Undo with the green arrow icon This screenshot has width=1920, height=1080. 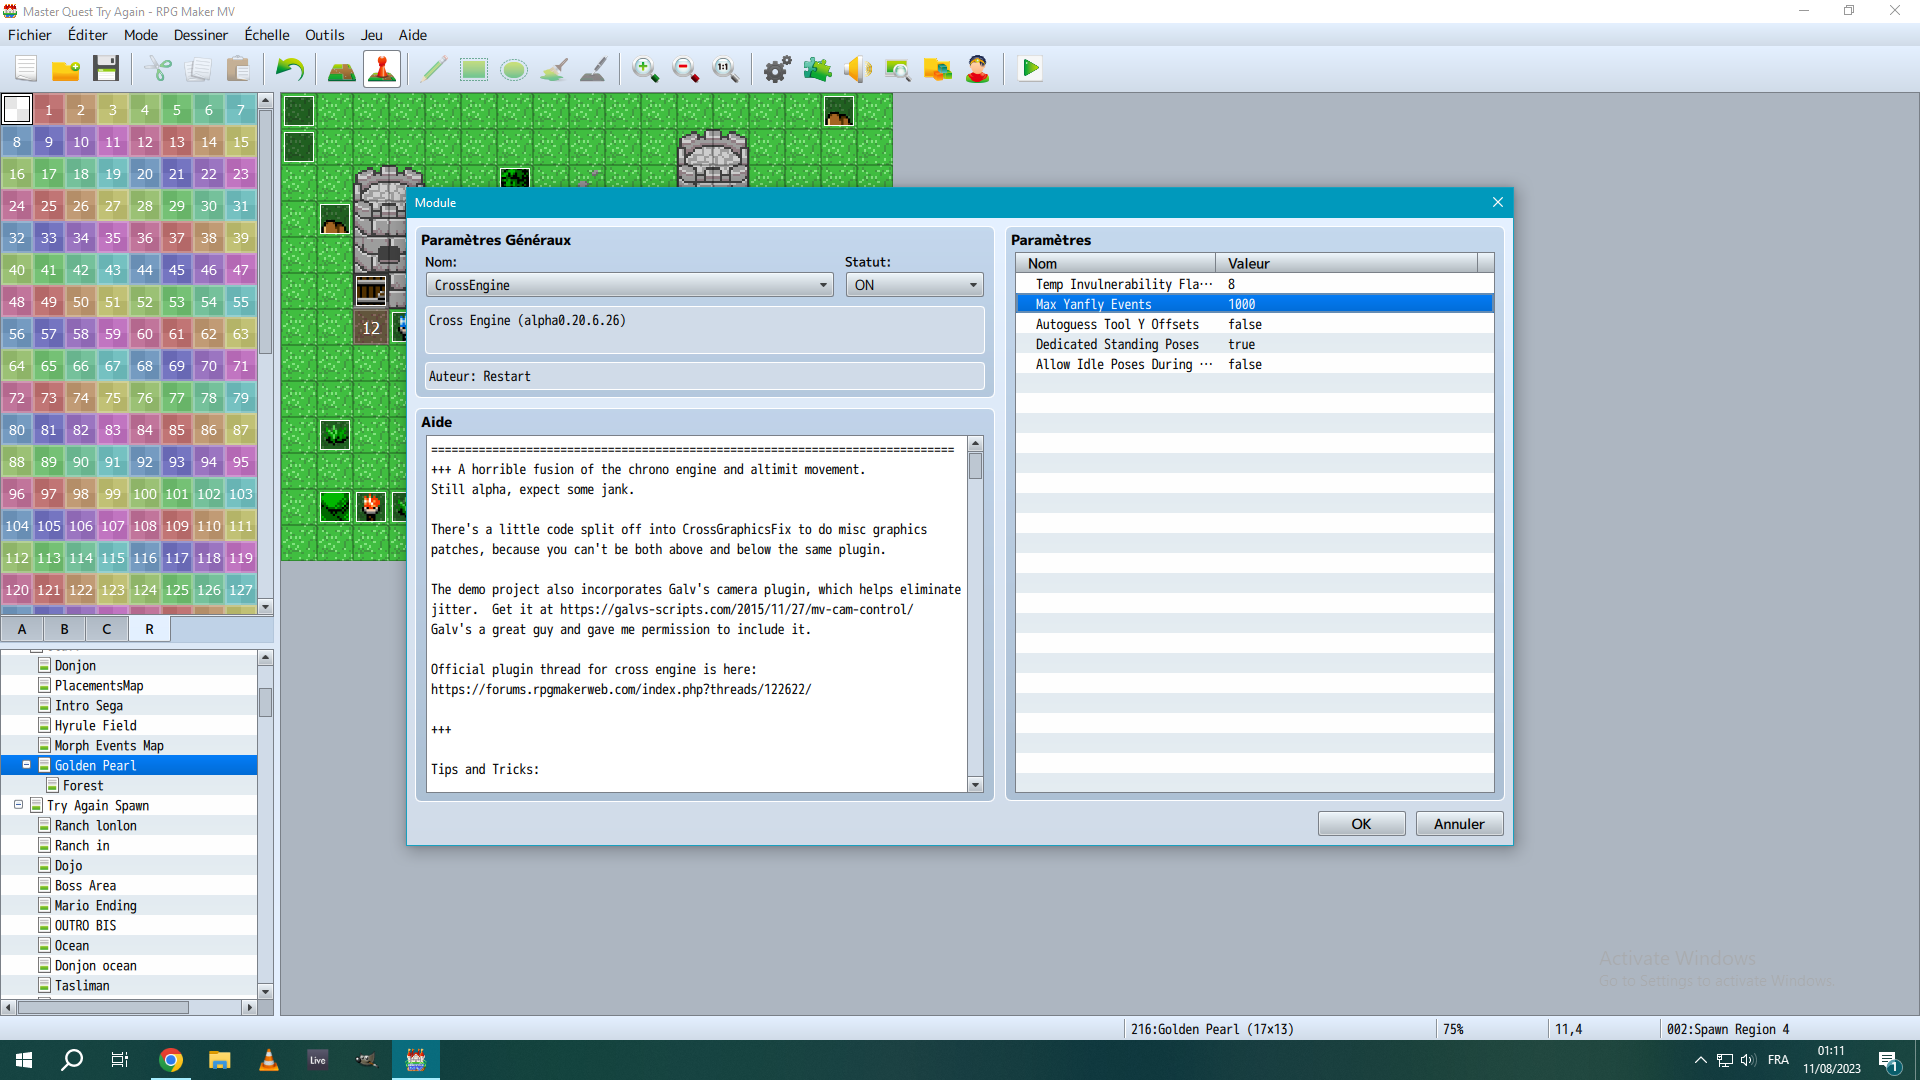[290, 69]
